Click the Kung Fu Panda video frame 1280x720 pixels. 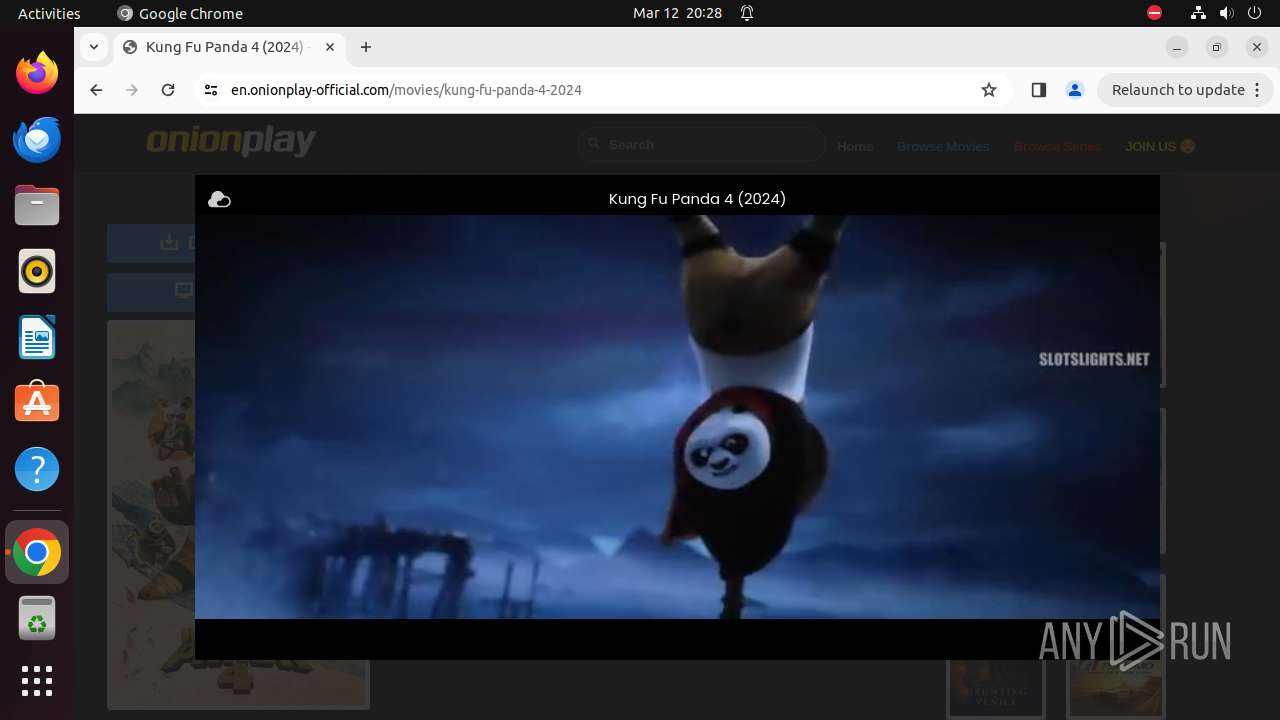pyautogui.click(x=677, y=417)
